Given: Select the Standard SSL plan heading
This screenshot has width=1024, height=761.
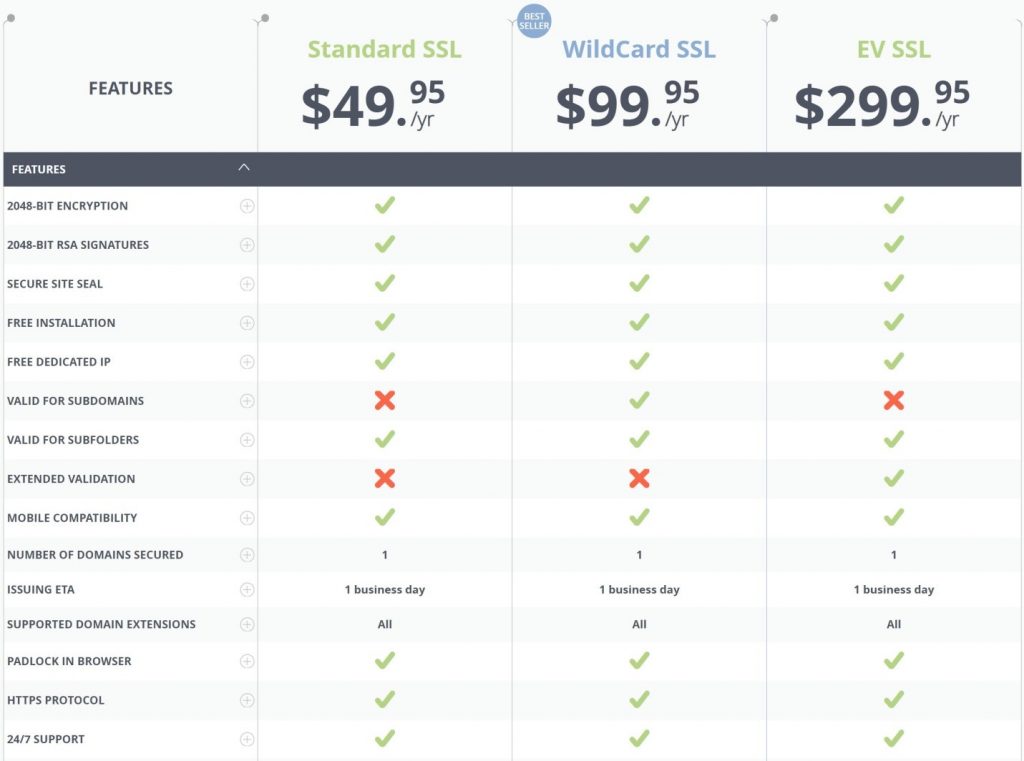Looking at the screenshot, I should pos(385,50).
